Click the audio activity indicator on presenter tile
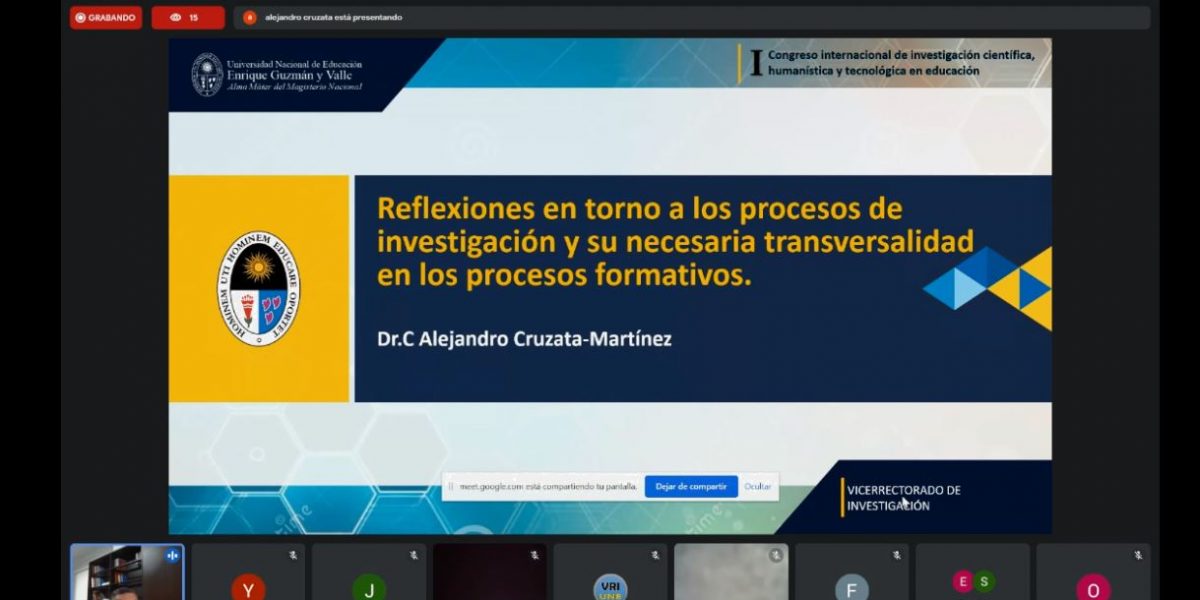 click(172, 555)
